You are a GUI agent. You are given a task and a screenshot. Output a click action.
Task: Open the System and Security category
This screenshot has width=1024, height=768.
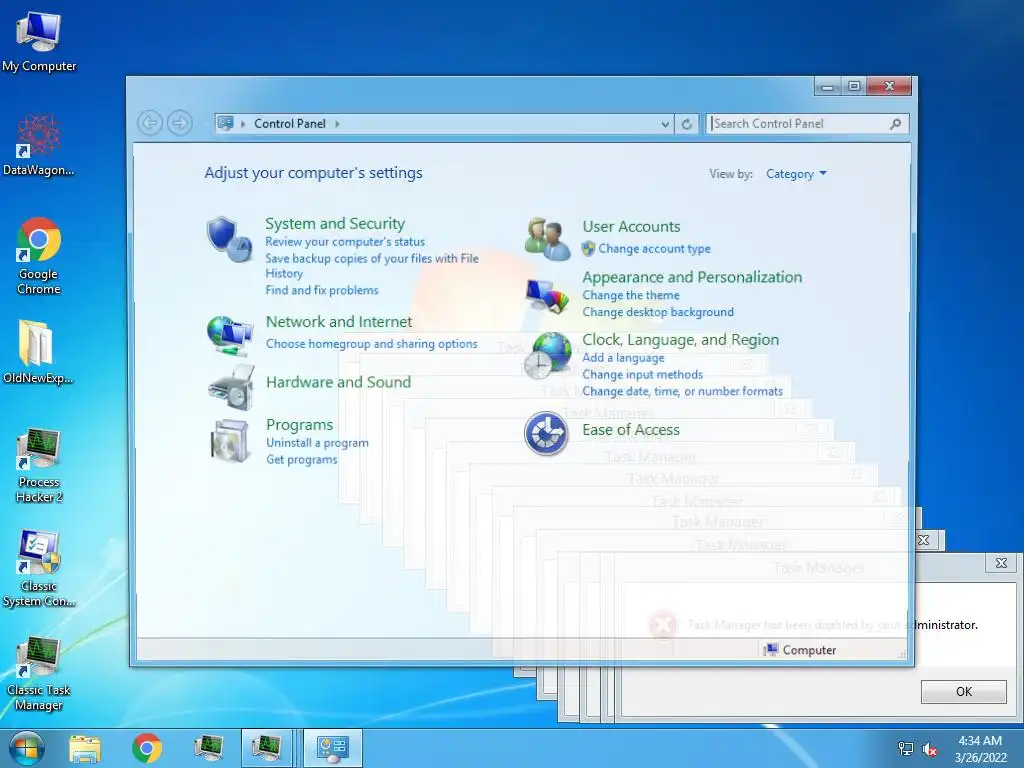334,223
